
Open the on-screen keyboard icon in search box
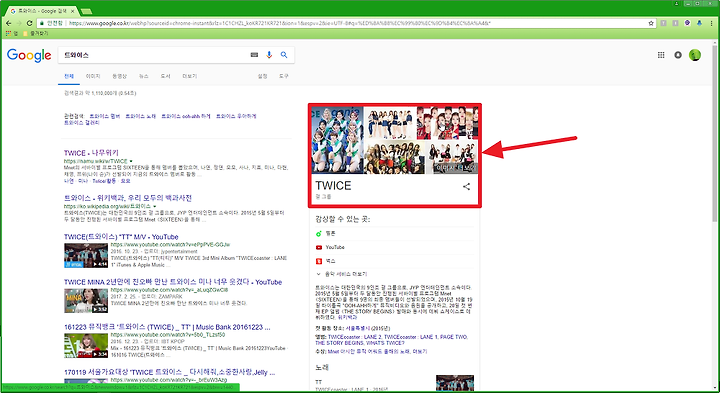[254, 55]
